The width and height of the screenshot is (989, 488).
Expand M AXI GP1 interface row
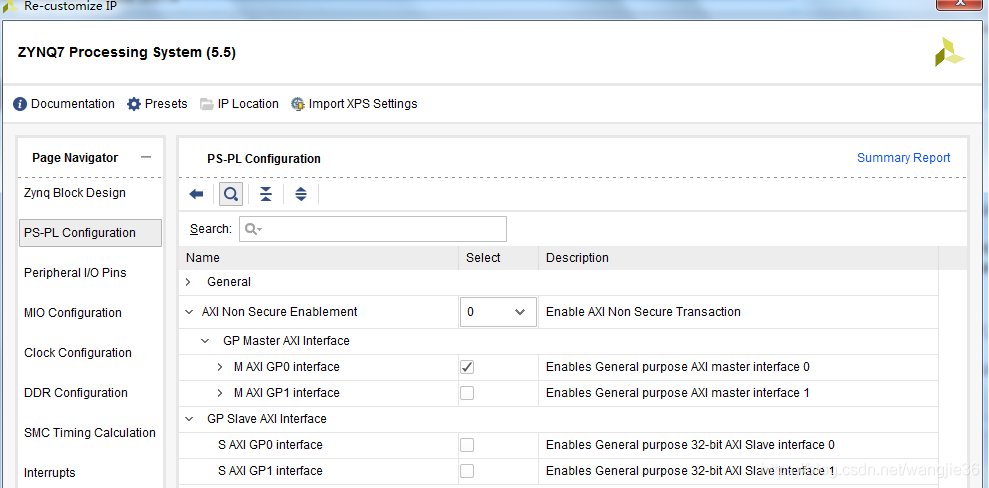point(219,393)
